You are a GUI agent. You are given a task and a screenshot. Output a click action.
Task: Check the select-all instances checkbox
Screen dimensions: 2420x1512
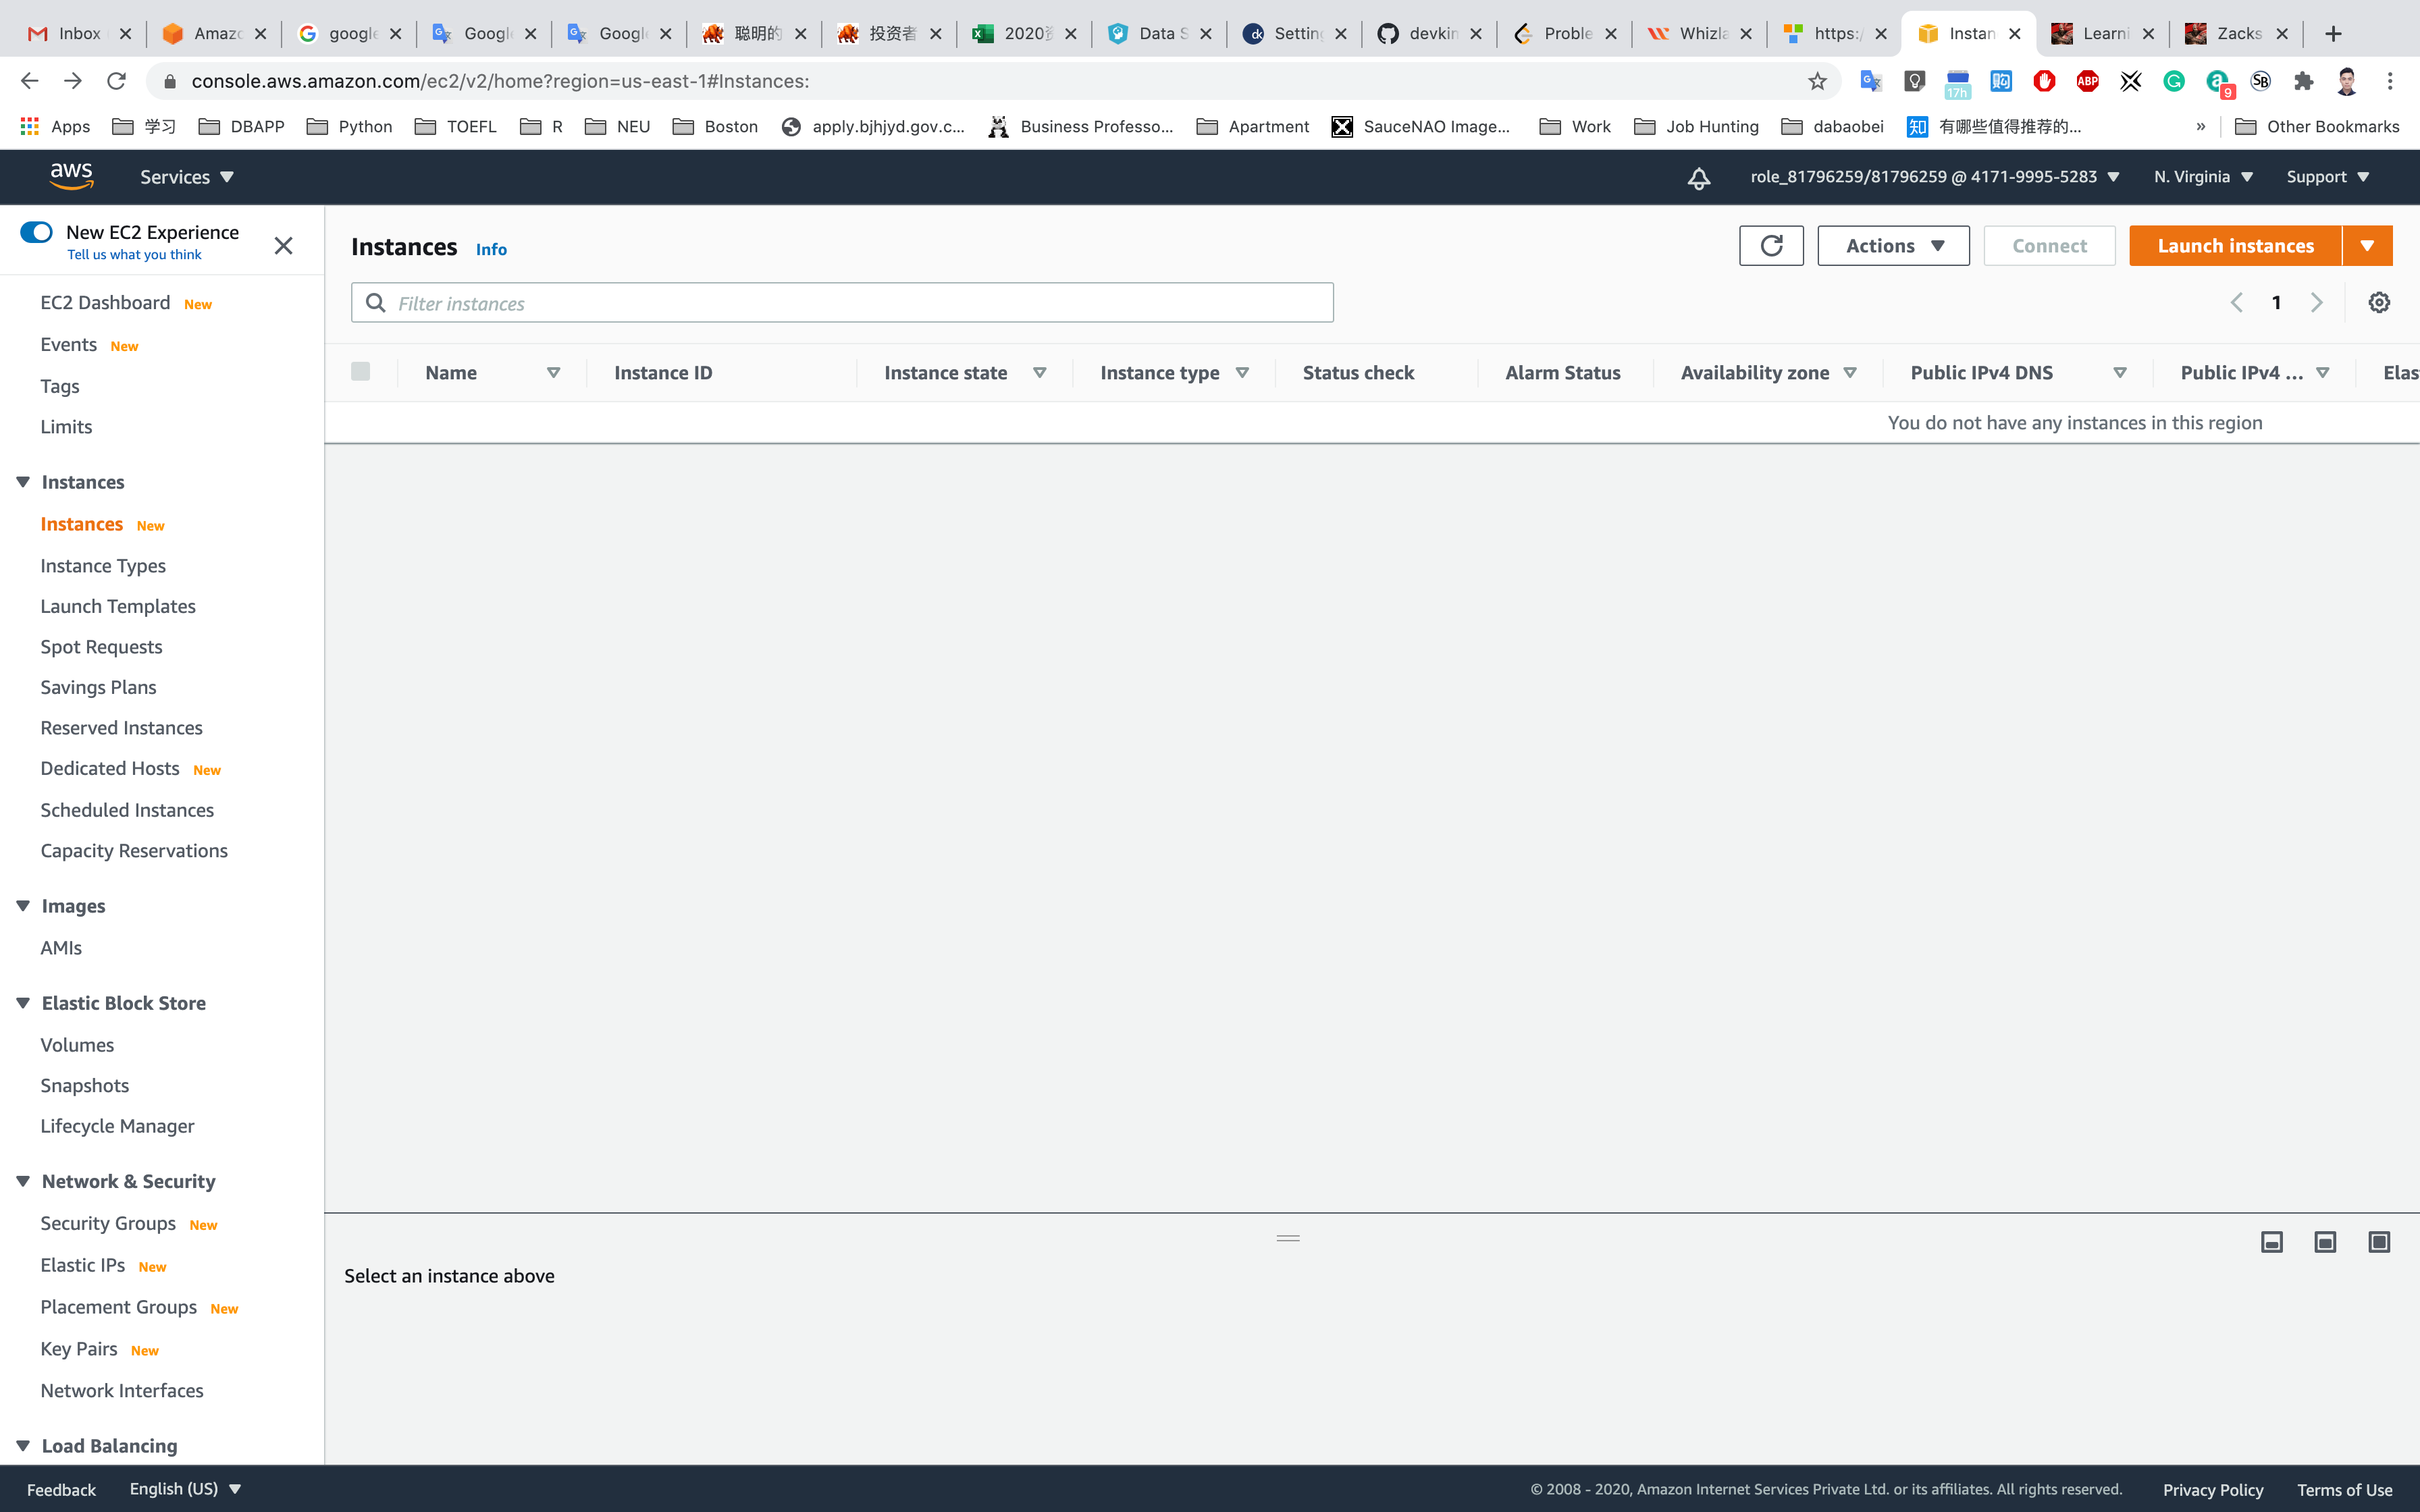361,372
